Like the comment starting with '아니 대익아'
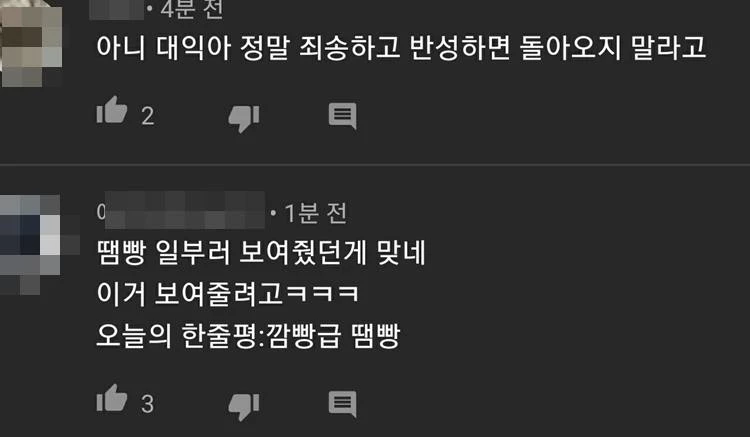 point(112,110)
